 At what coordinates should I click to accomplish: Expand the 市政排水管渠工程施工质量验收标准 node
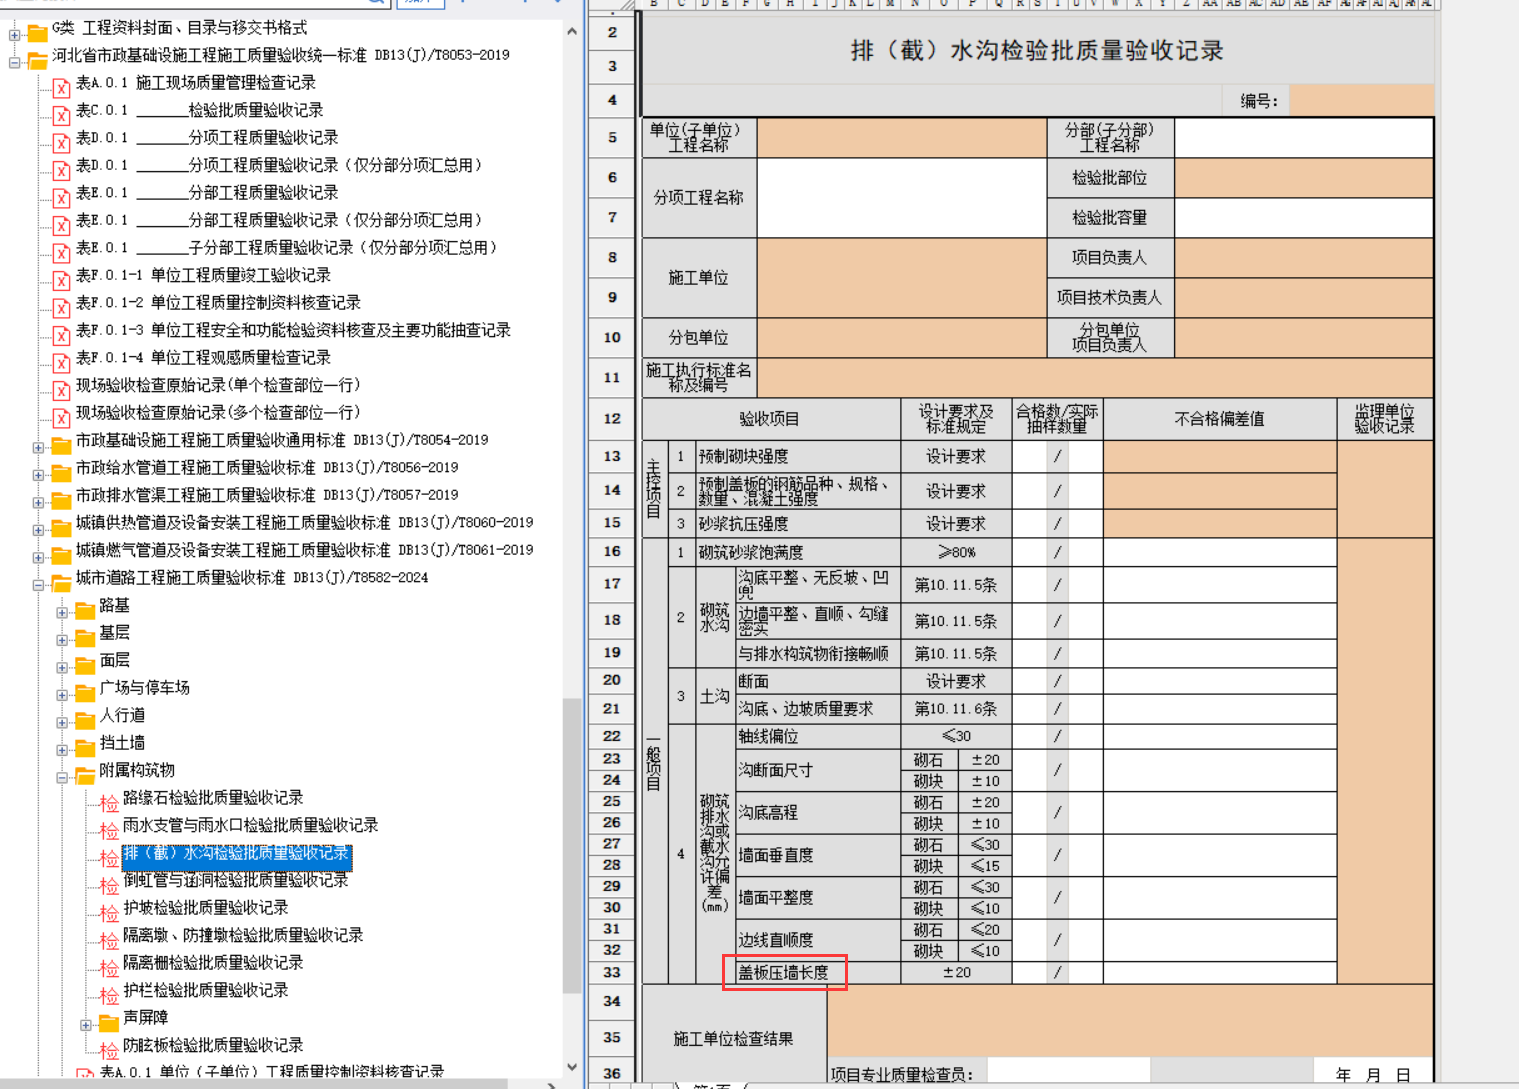point(38,501)
